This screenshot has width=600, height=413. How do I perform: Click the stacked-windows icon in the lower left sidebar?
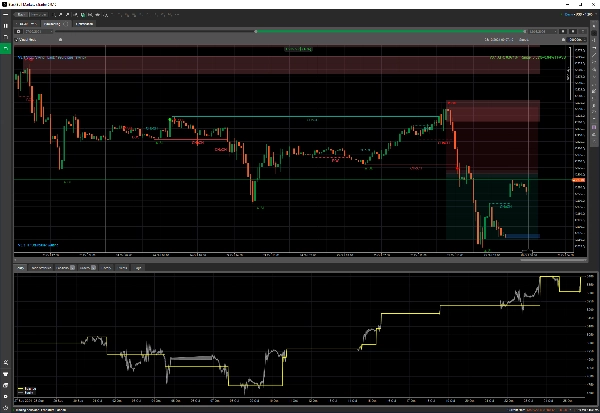point(5,385)
